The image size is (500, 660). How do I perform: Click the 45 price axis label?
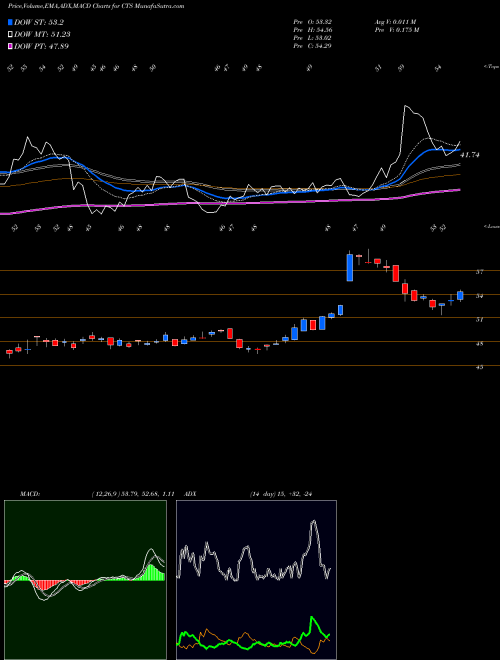pos(479,367)
